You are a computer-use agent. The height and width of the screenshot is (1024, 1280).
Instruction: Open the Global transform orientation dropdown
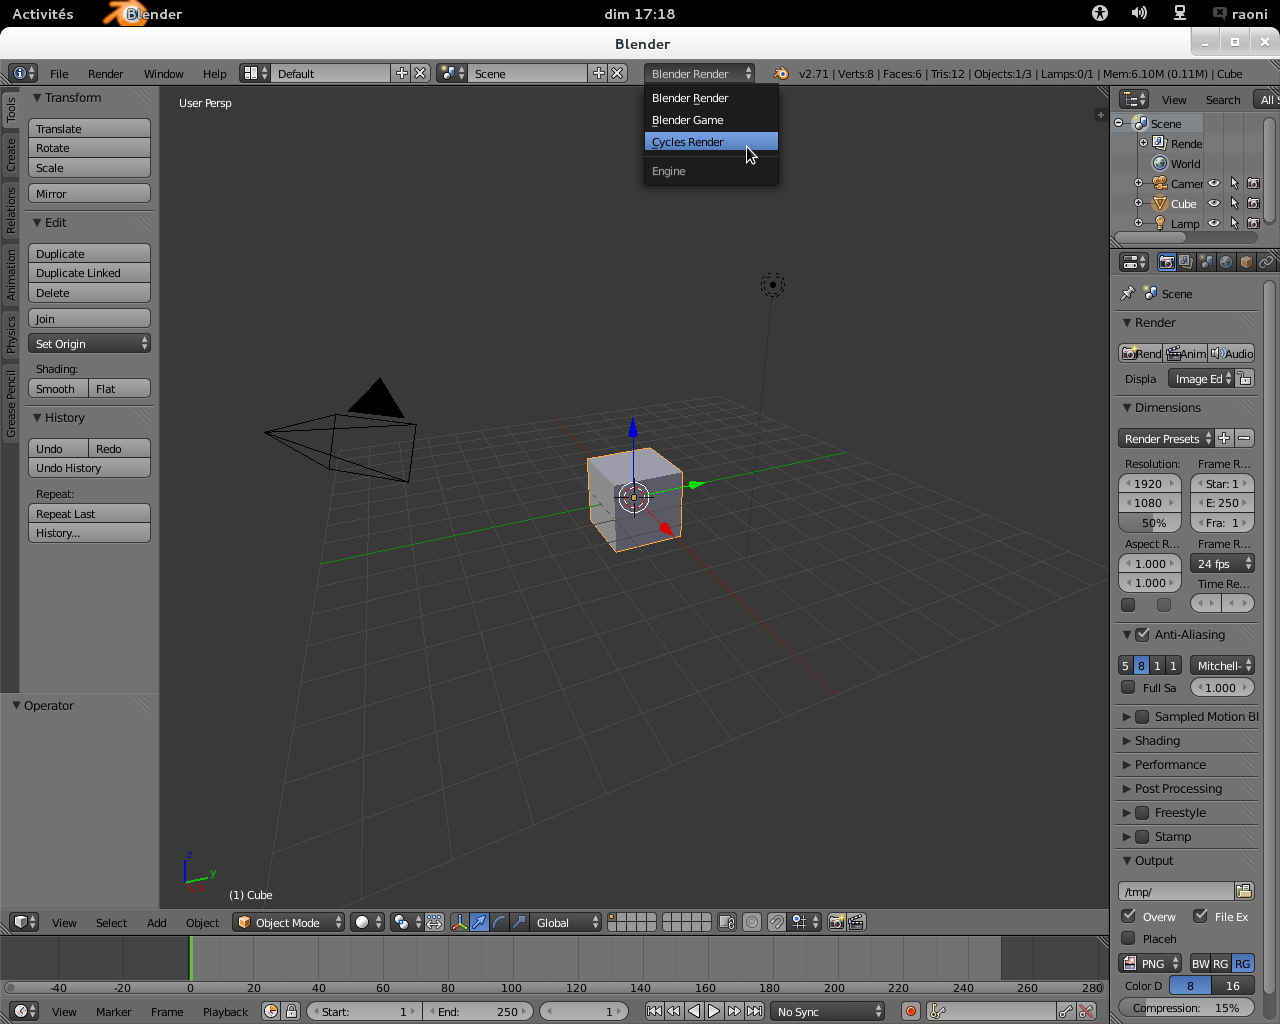(x=565, y=923)
